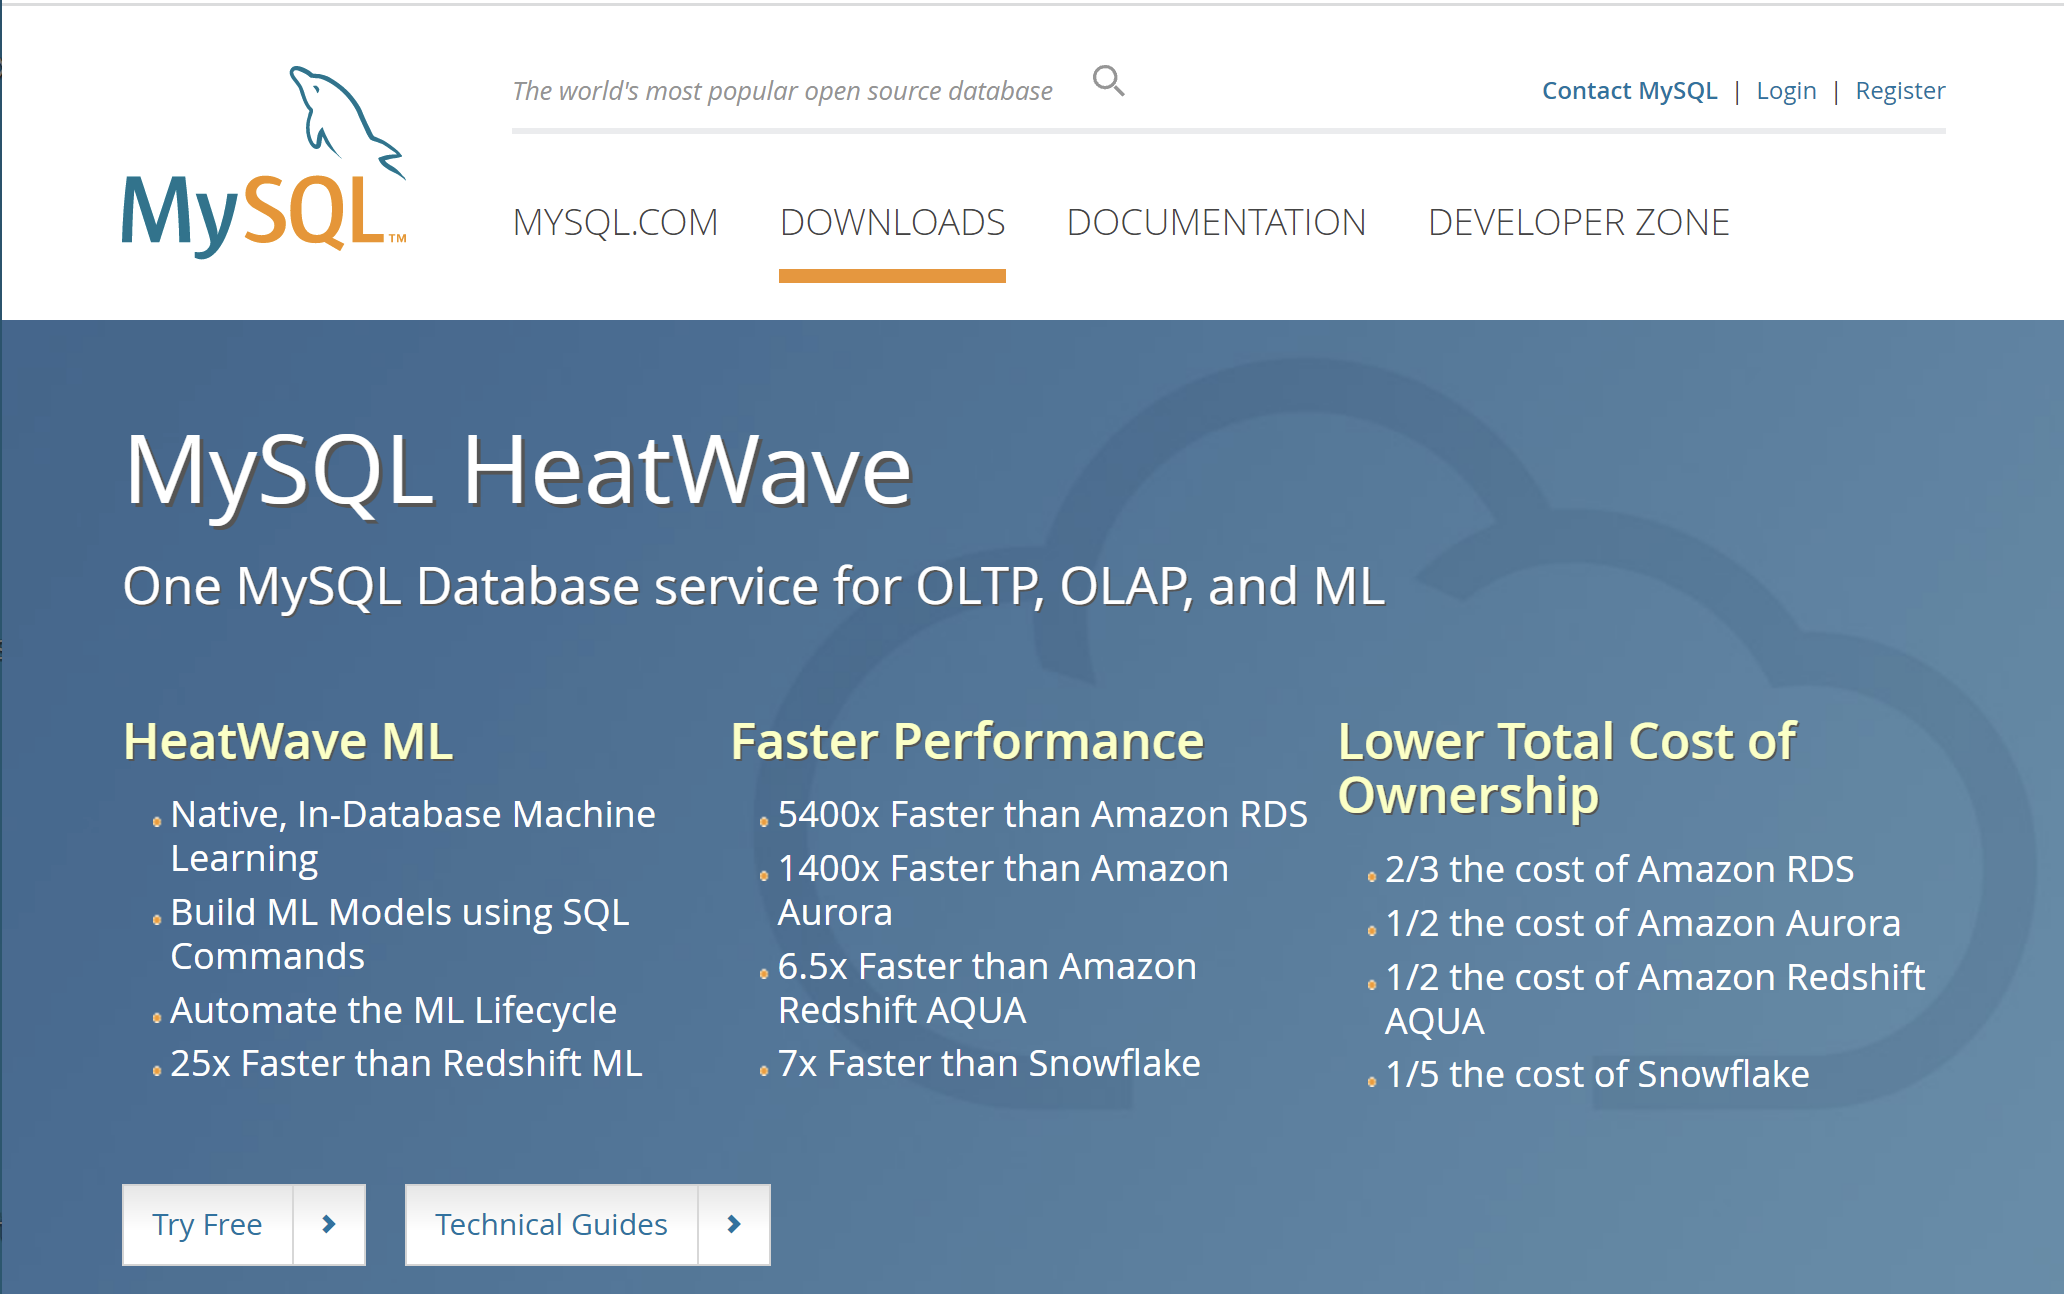Click '5400x Faster than Amazon RDS'
2064x1294 pixels.
tap(1042, 814)
